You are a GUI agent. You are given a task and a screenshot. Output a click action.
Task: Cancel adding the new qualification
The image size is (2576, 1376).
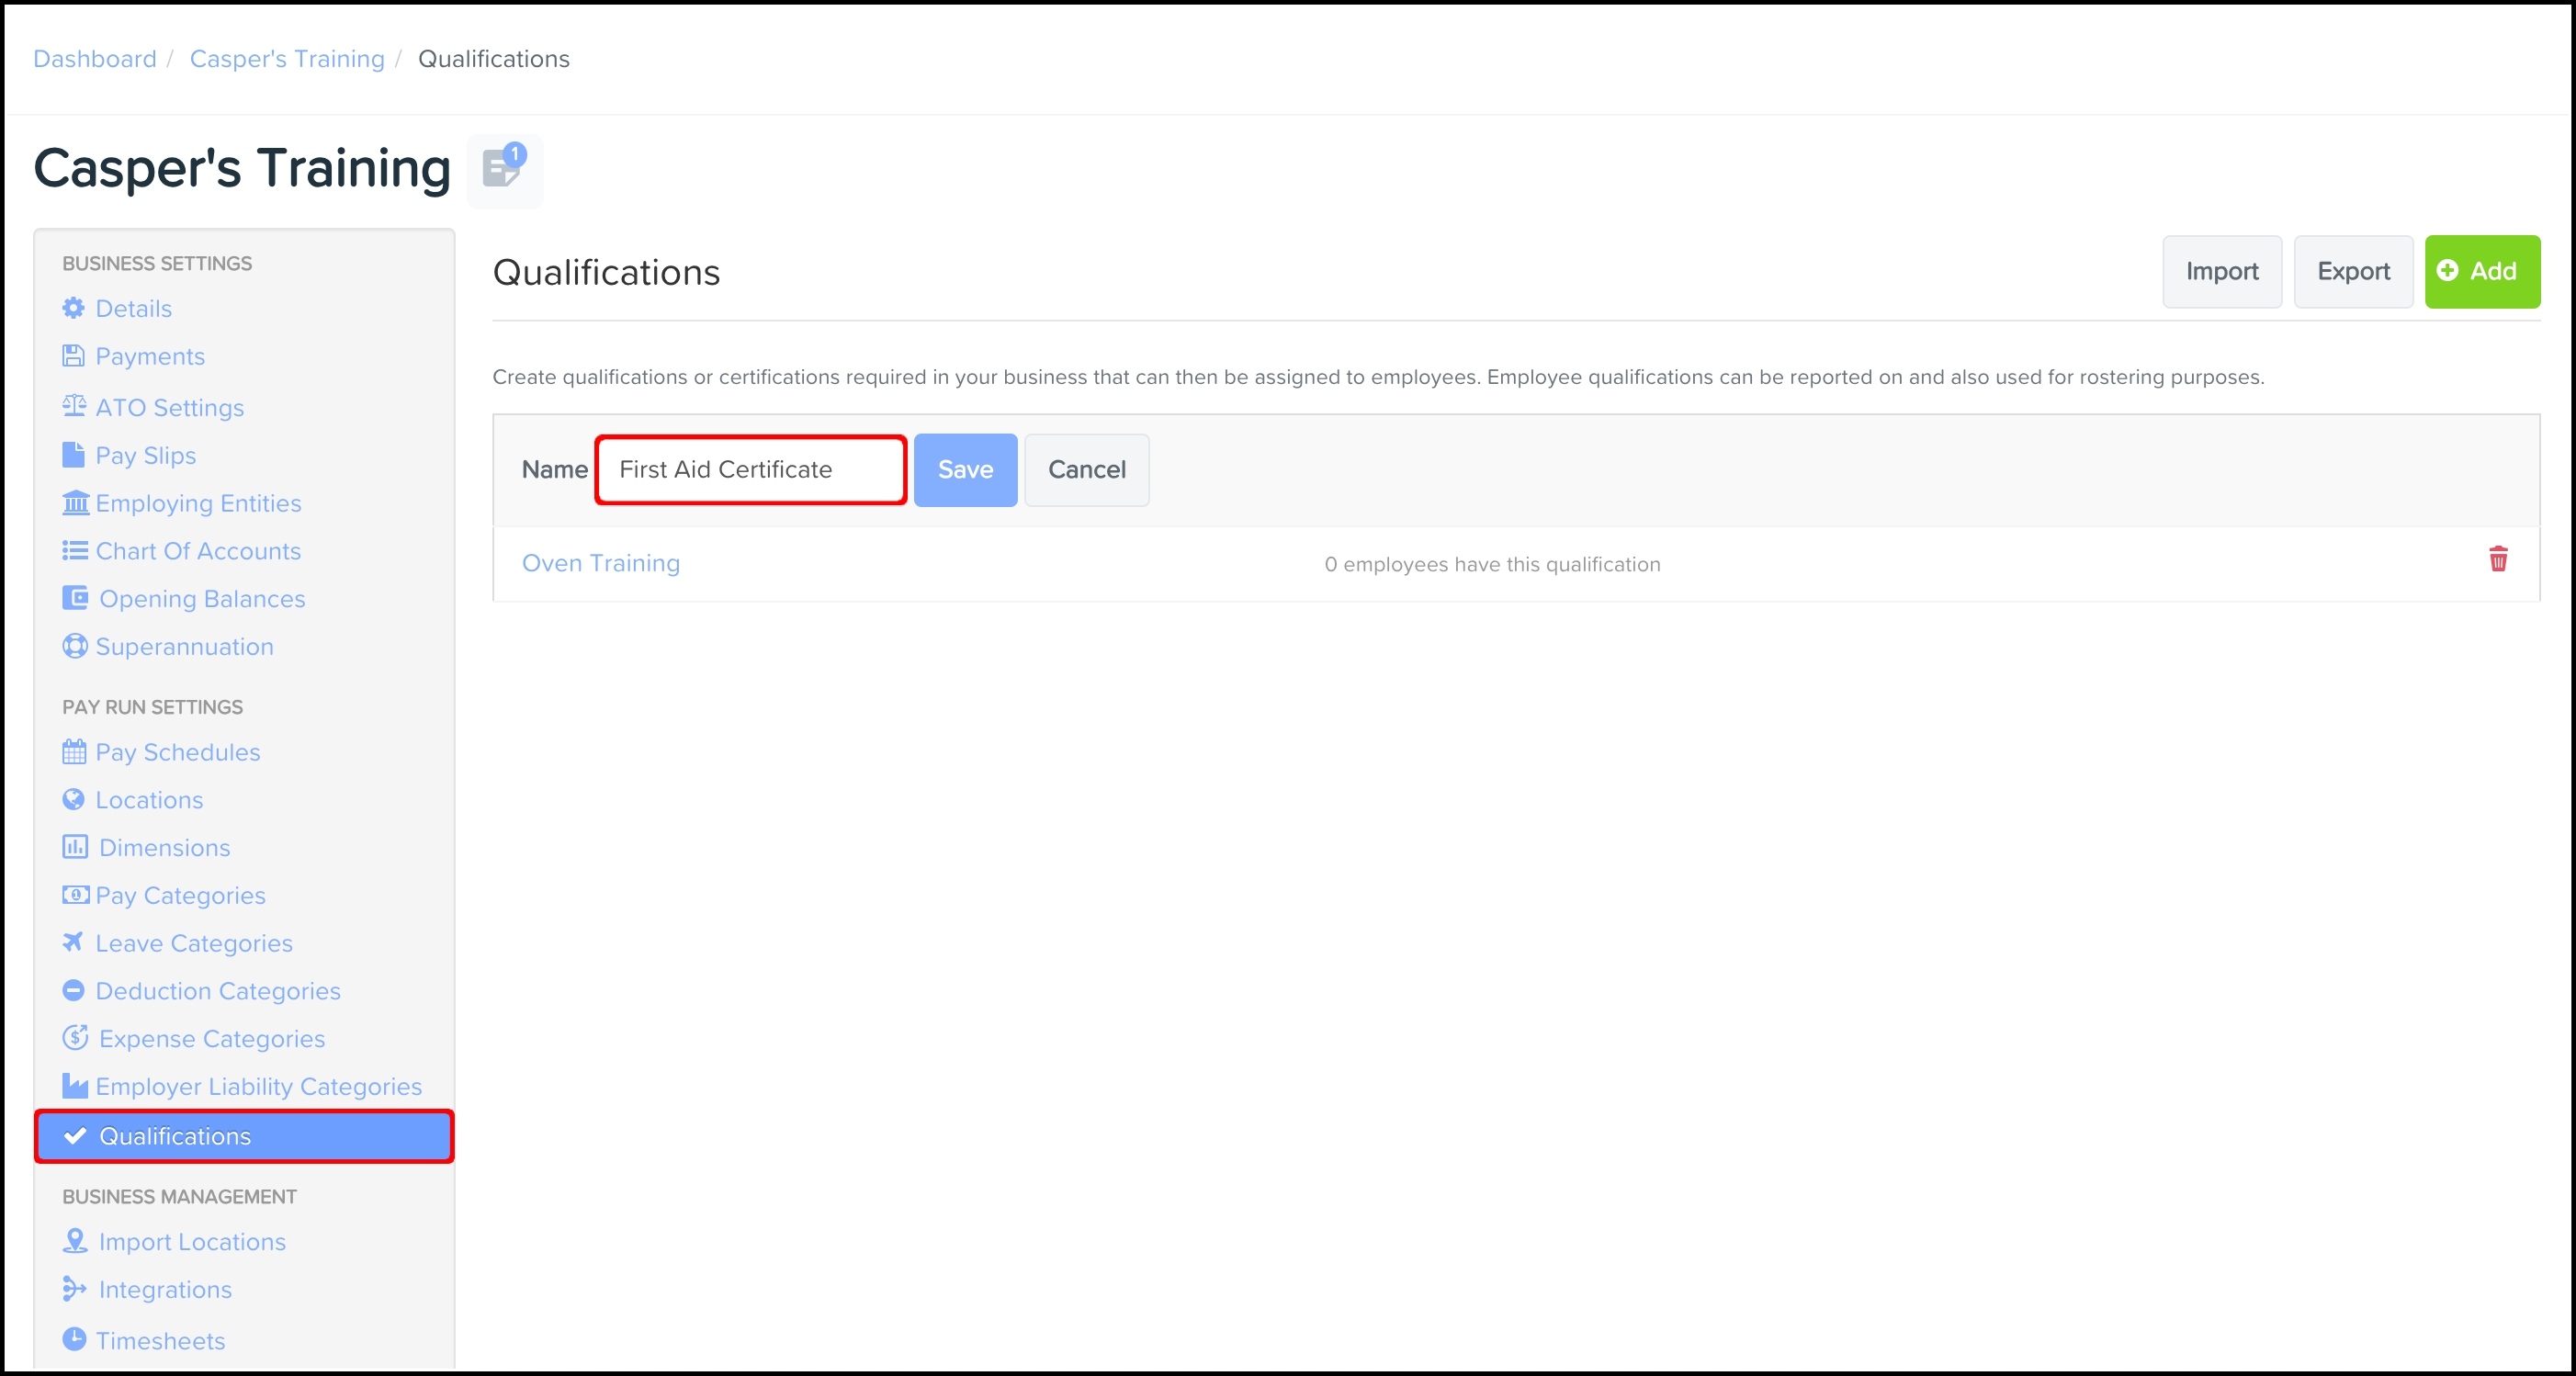tap(1086, 470)
